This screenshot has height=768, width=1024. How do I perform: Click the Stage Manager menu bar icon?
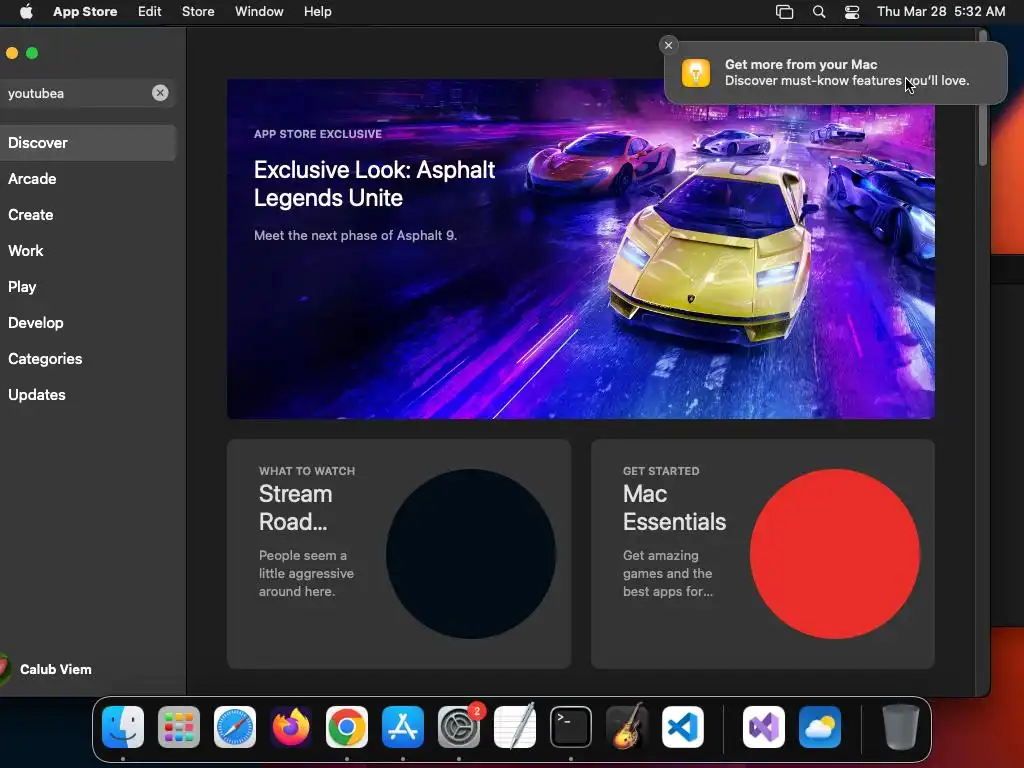784,12
